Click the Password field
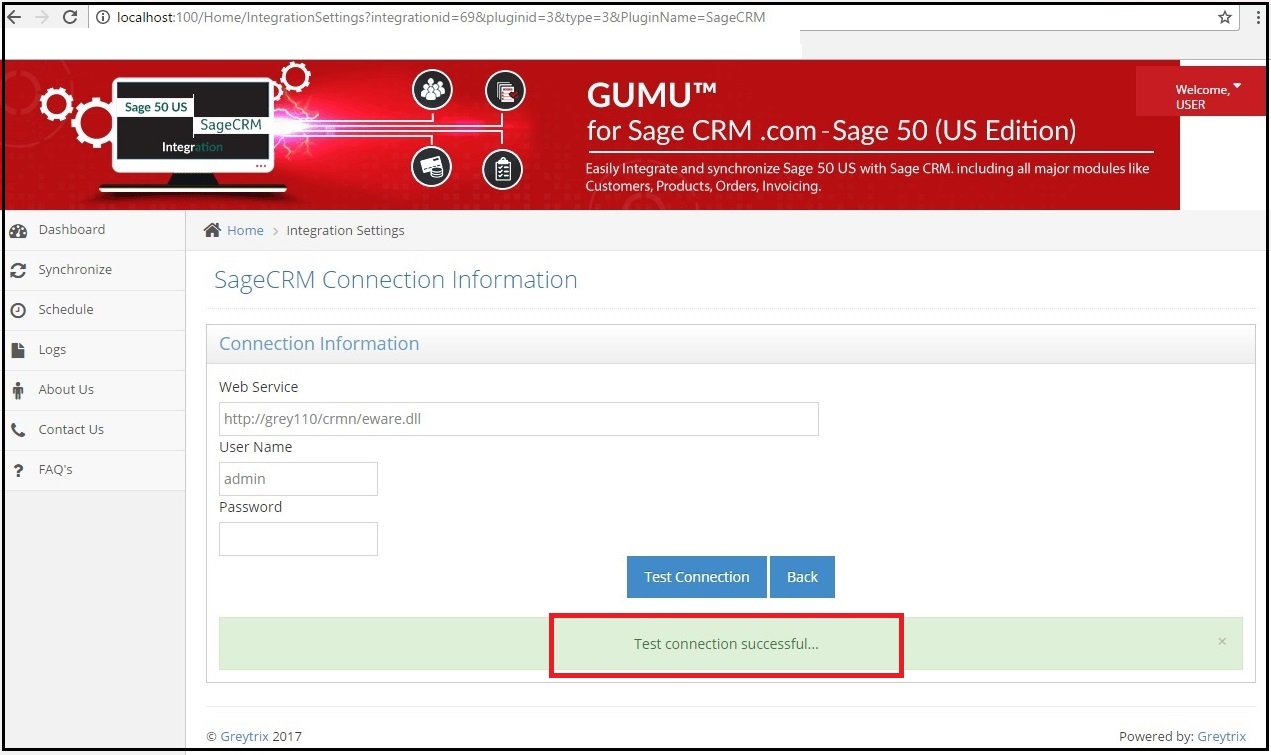Screen dimensions: 1271x755 coord(298,539)
